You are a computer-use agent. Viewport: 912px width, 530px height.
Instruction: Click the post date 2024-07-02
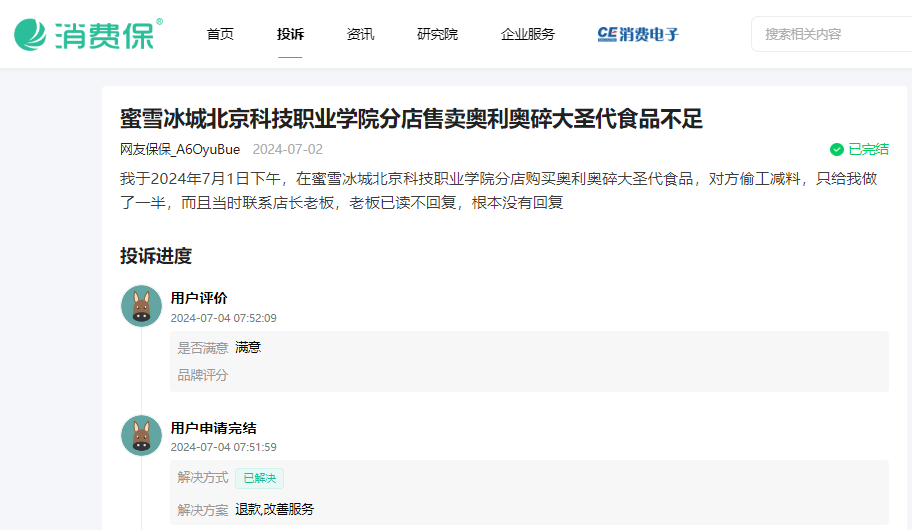point(287,150)
